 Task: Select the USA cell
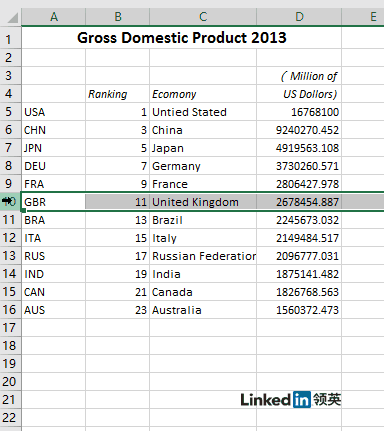click(x=54, y=112)
